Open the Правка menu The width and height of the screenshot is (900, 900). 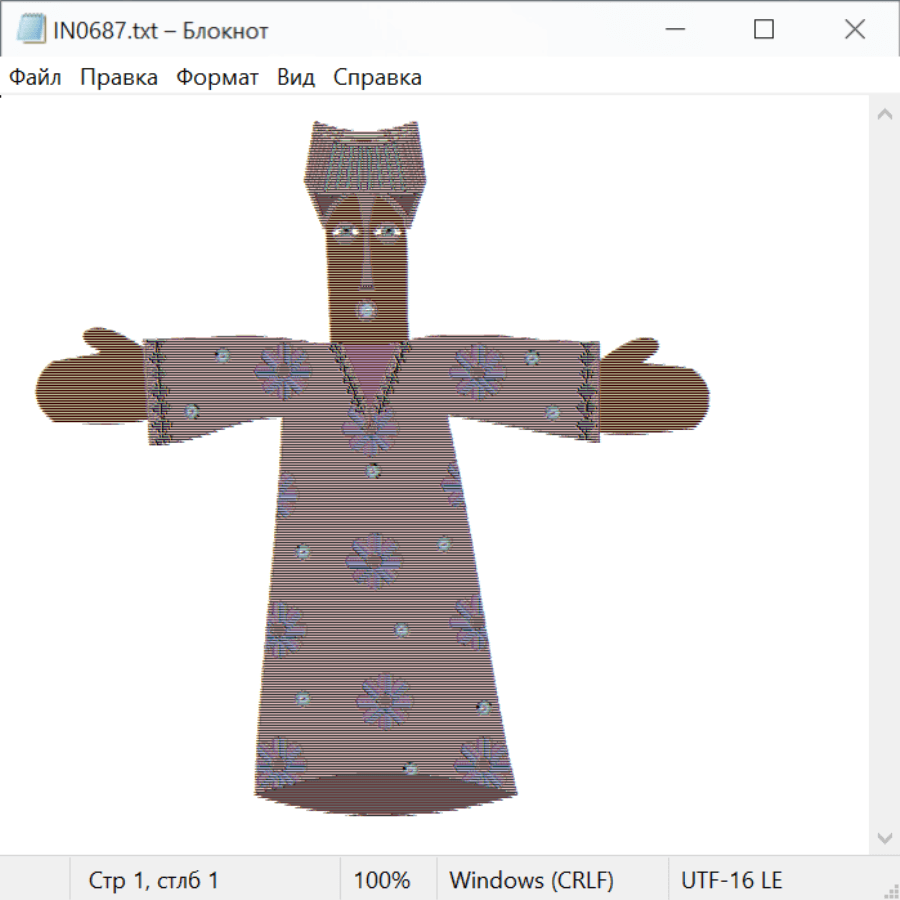119,78
